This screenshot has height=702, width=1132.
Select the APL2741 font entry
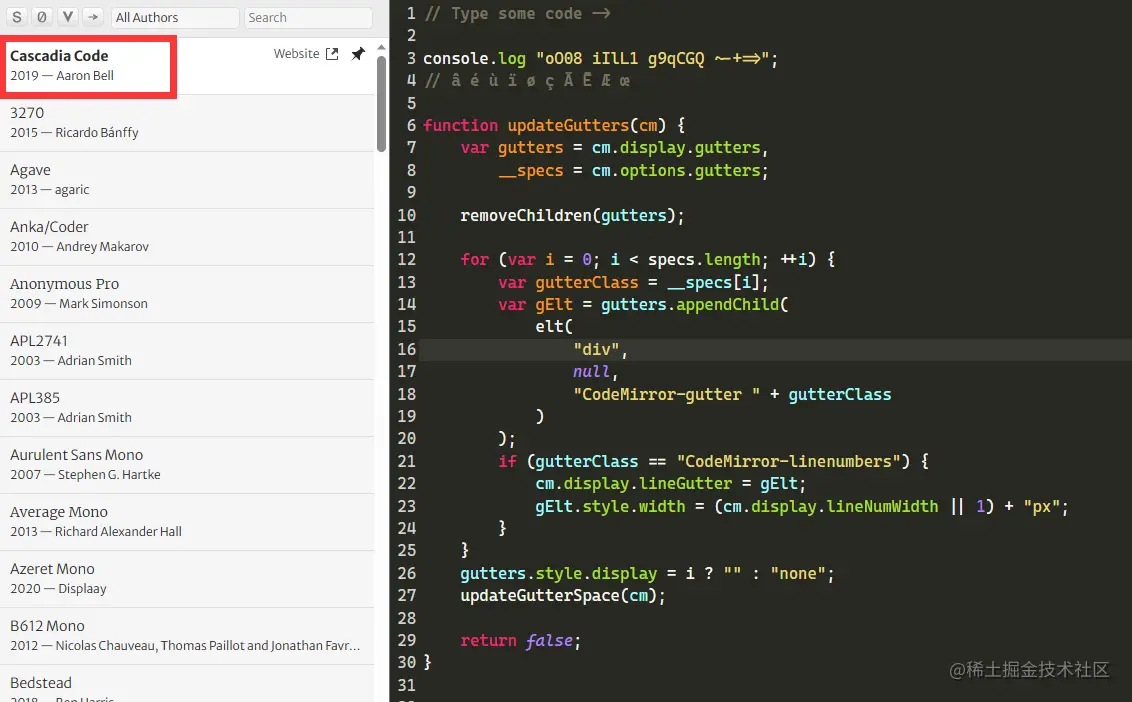pos(187,351)
